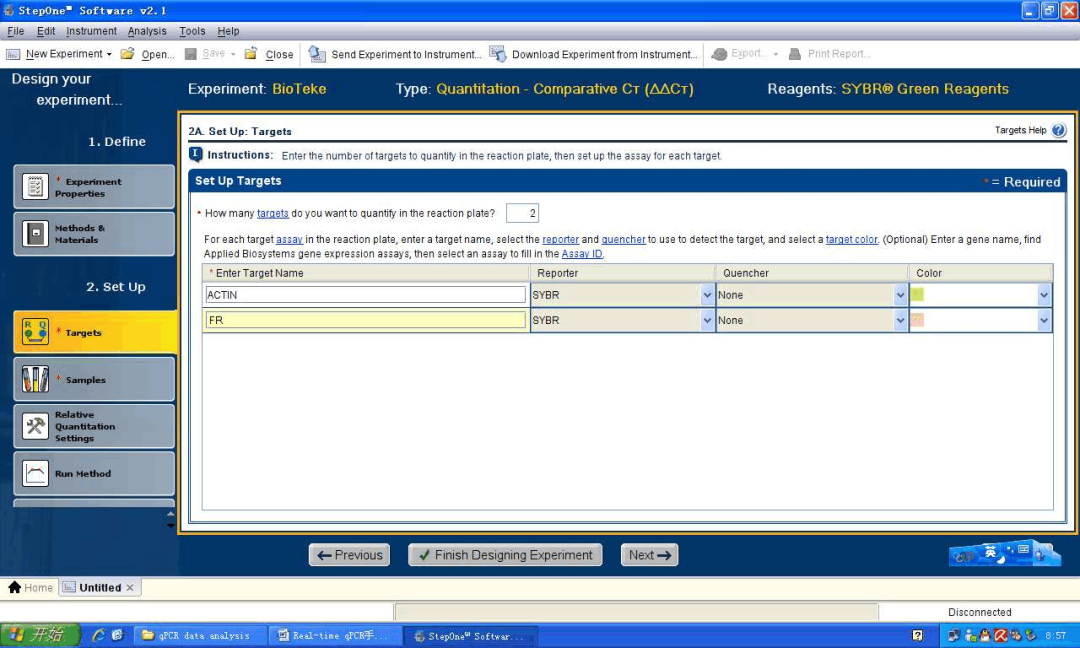
Task: Click the FR target name field
Action: [x=365, y=321]
